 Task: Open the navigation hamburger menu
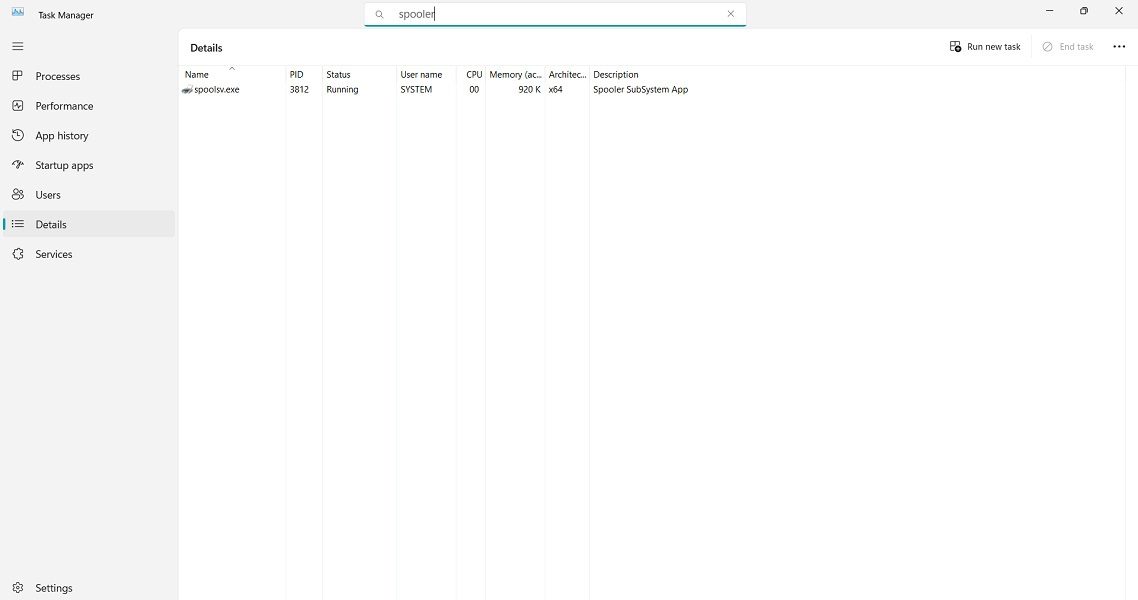pos(17,46)
